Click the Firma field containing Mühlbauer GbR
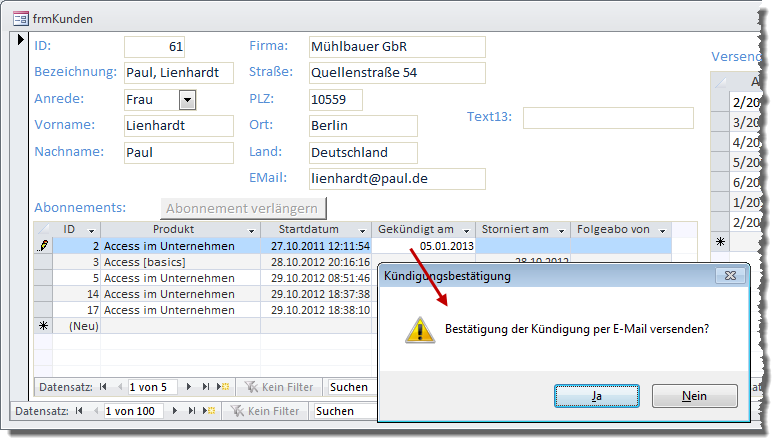The width and height of the screenshot is (779, 445). pos(395,47)
